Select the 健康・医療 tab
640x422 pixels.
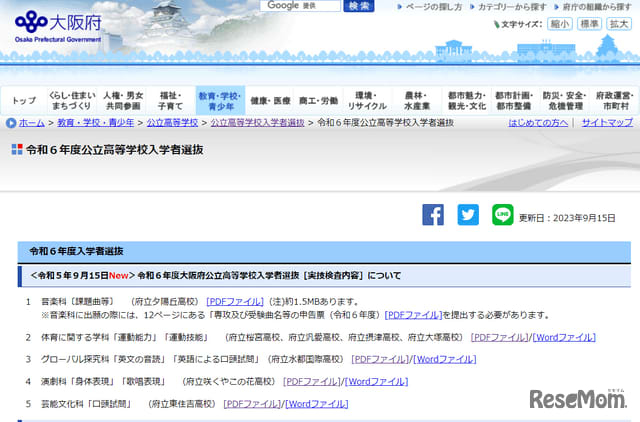(270, 100)
